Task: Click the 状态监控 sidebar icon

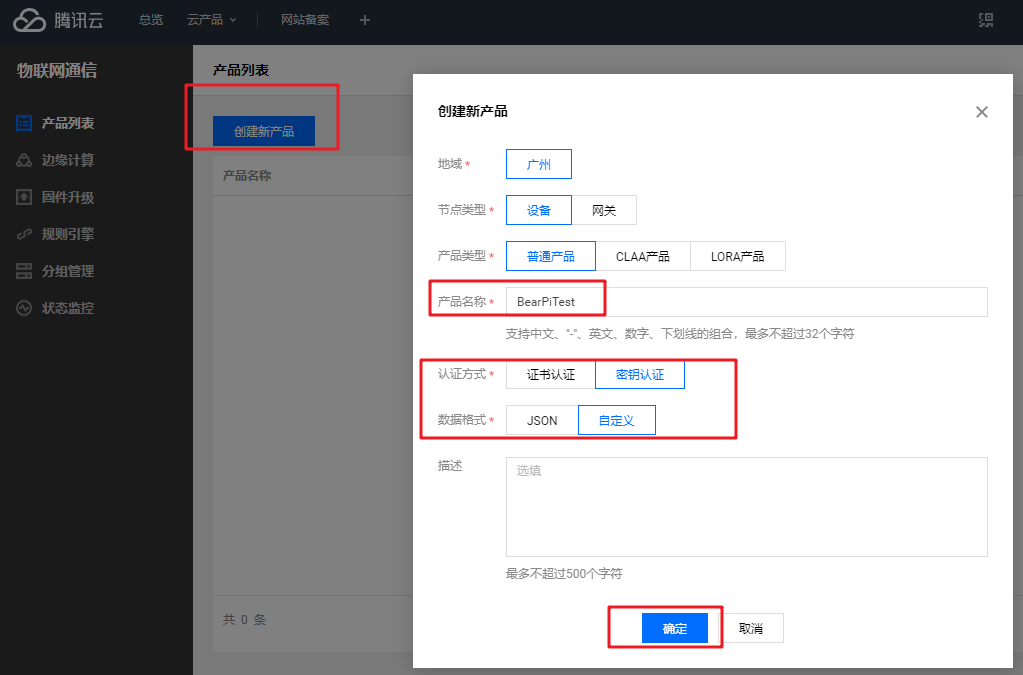Action: [24, 308]
